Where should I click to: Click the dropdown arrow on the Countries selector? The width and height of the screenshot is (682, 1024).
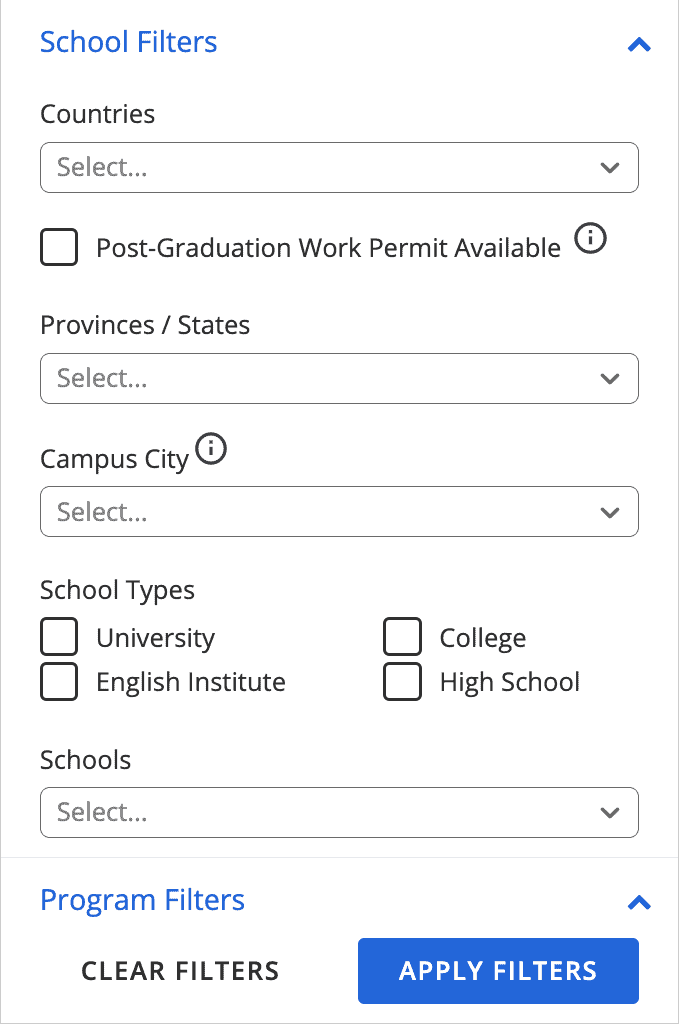tap(610, 168)
